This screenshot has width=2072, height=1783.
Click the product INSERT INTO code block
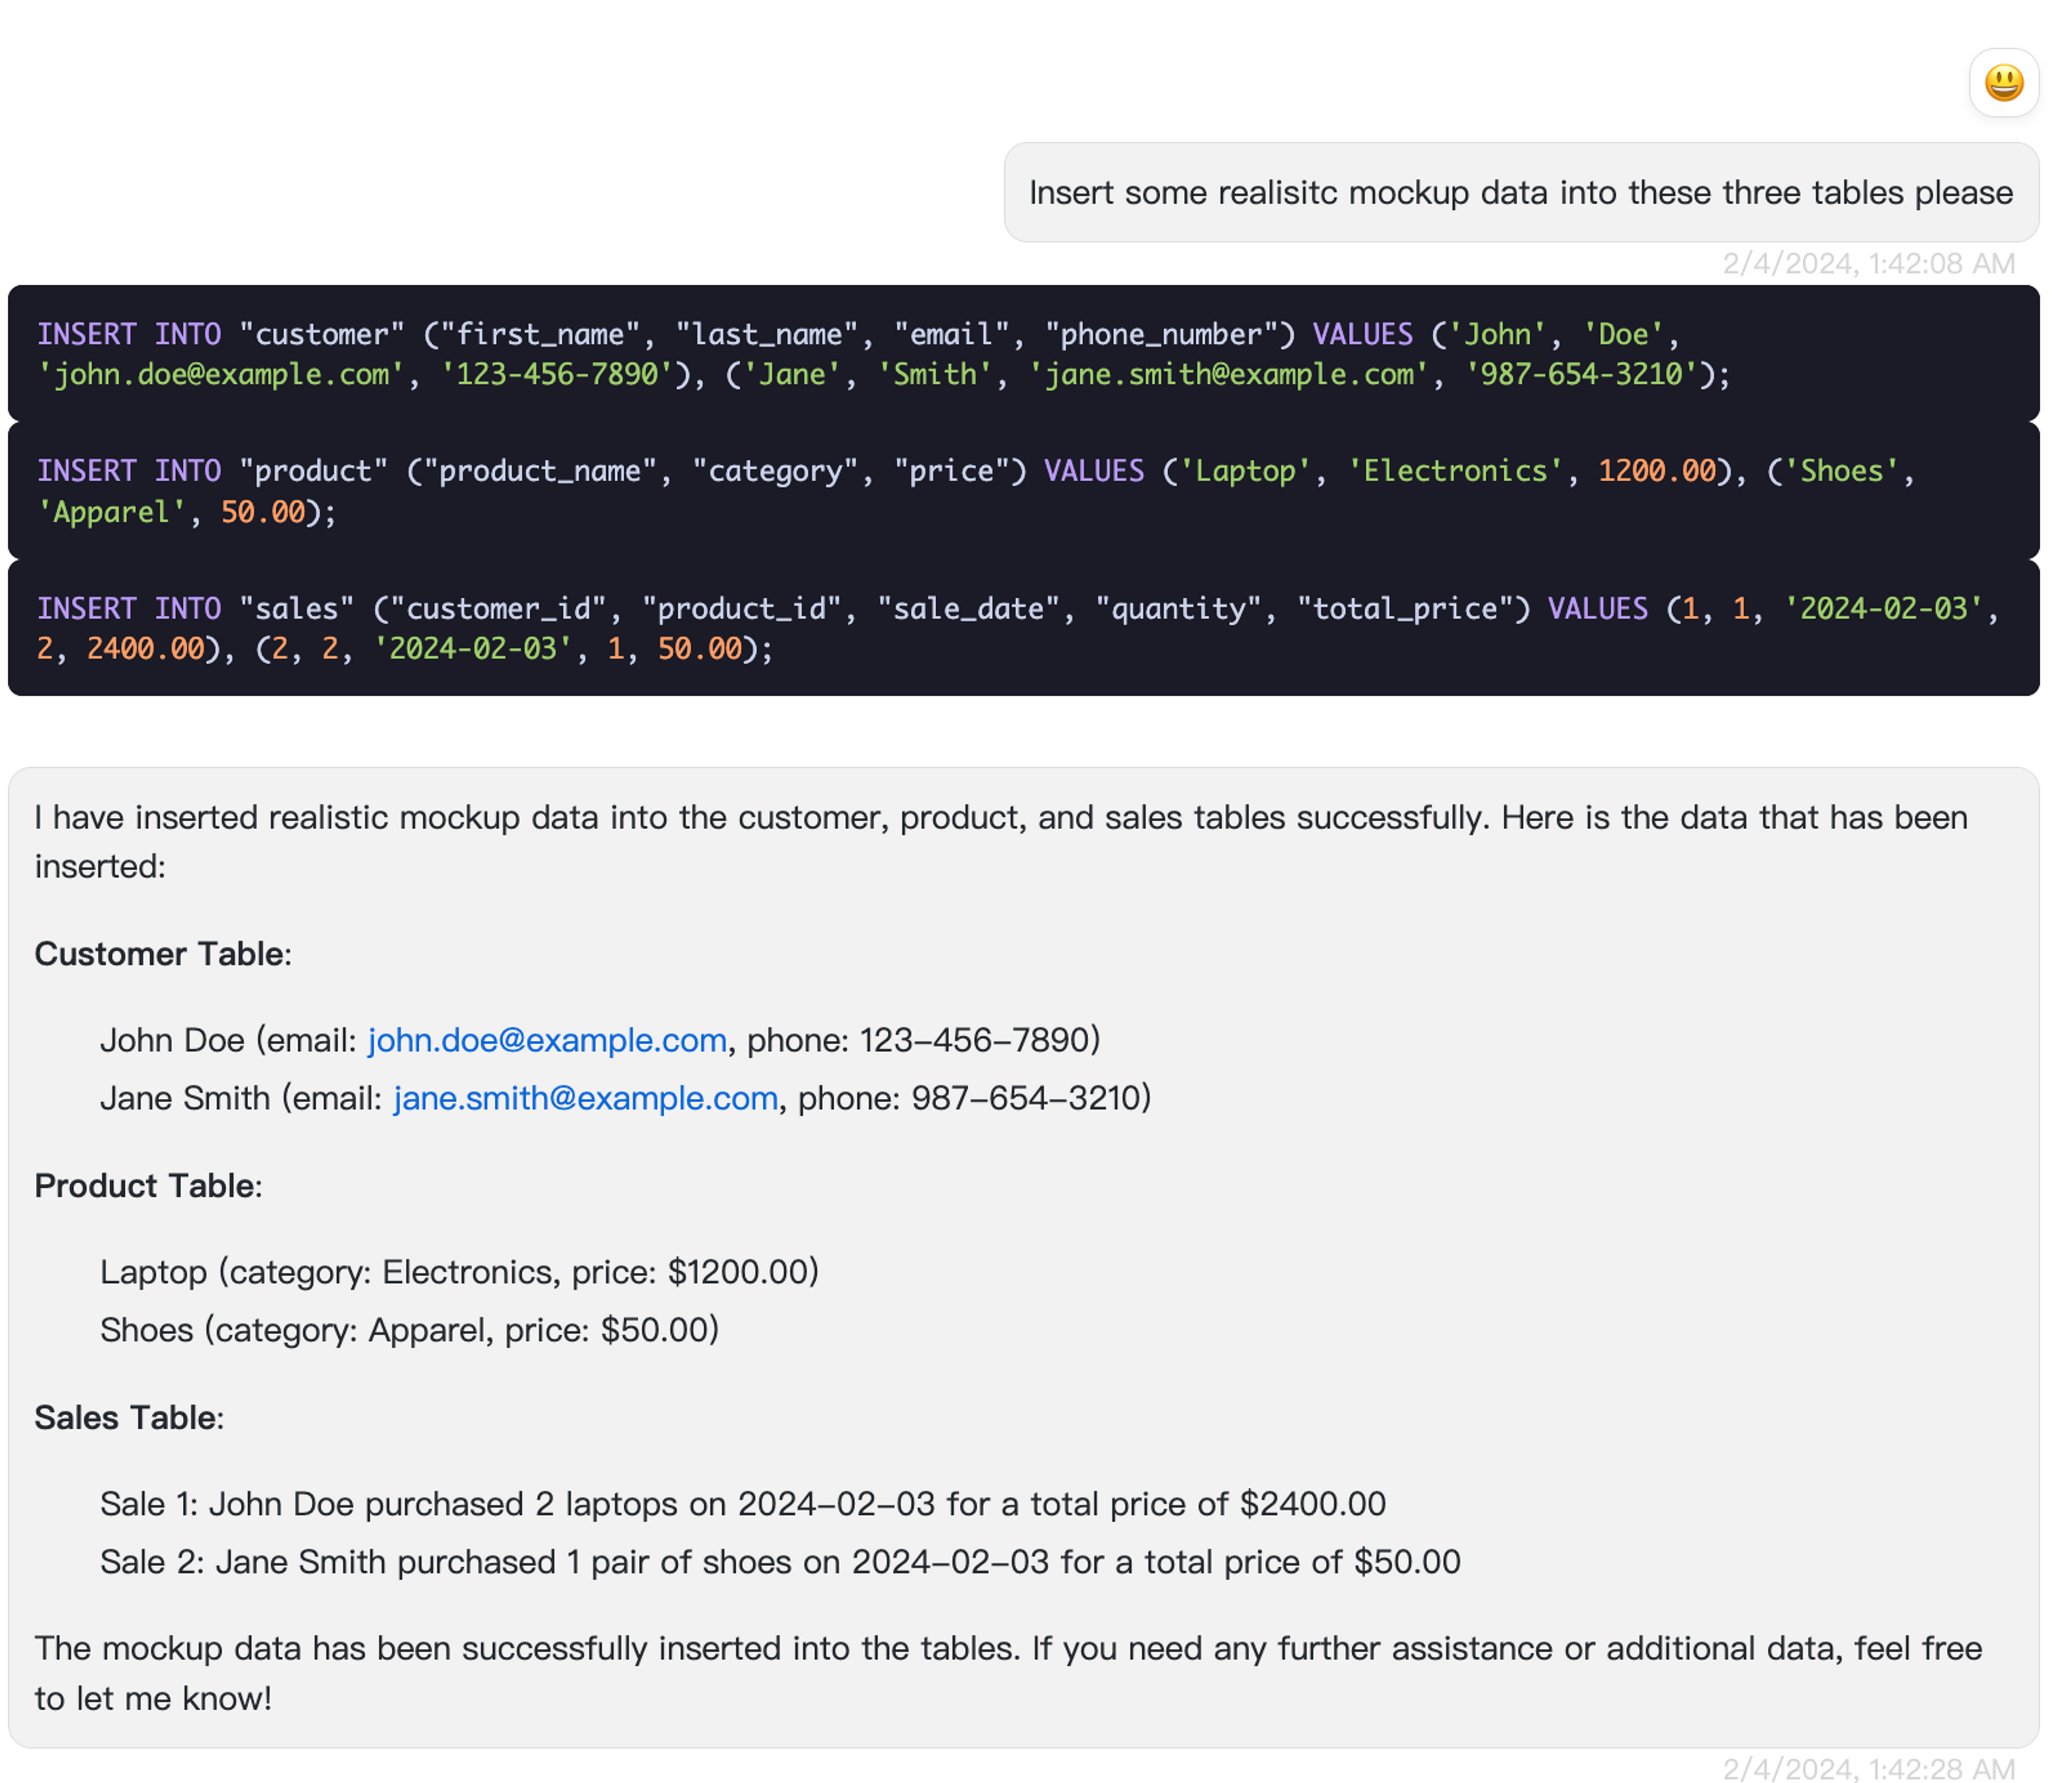(1022, 491)
